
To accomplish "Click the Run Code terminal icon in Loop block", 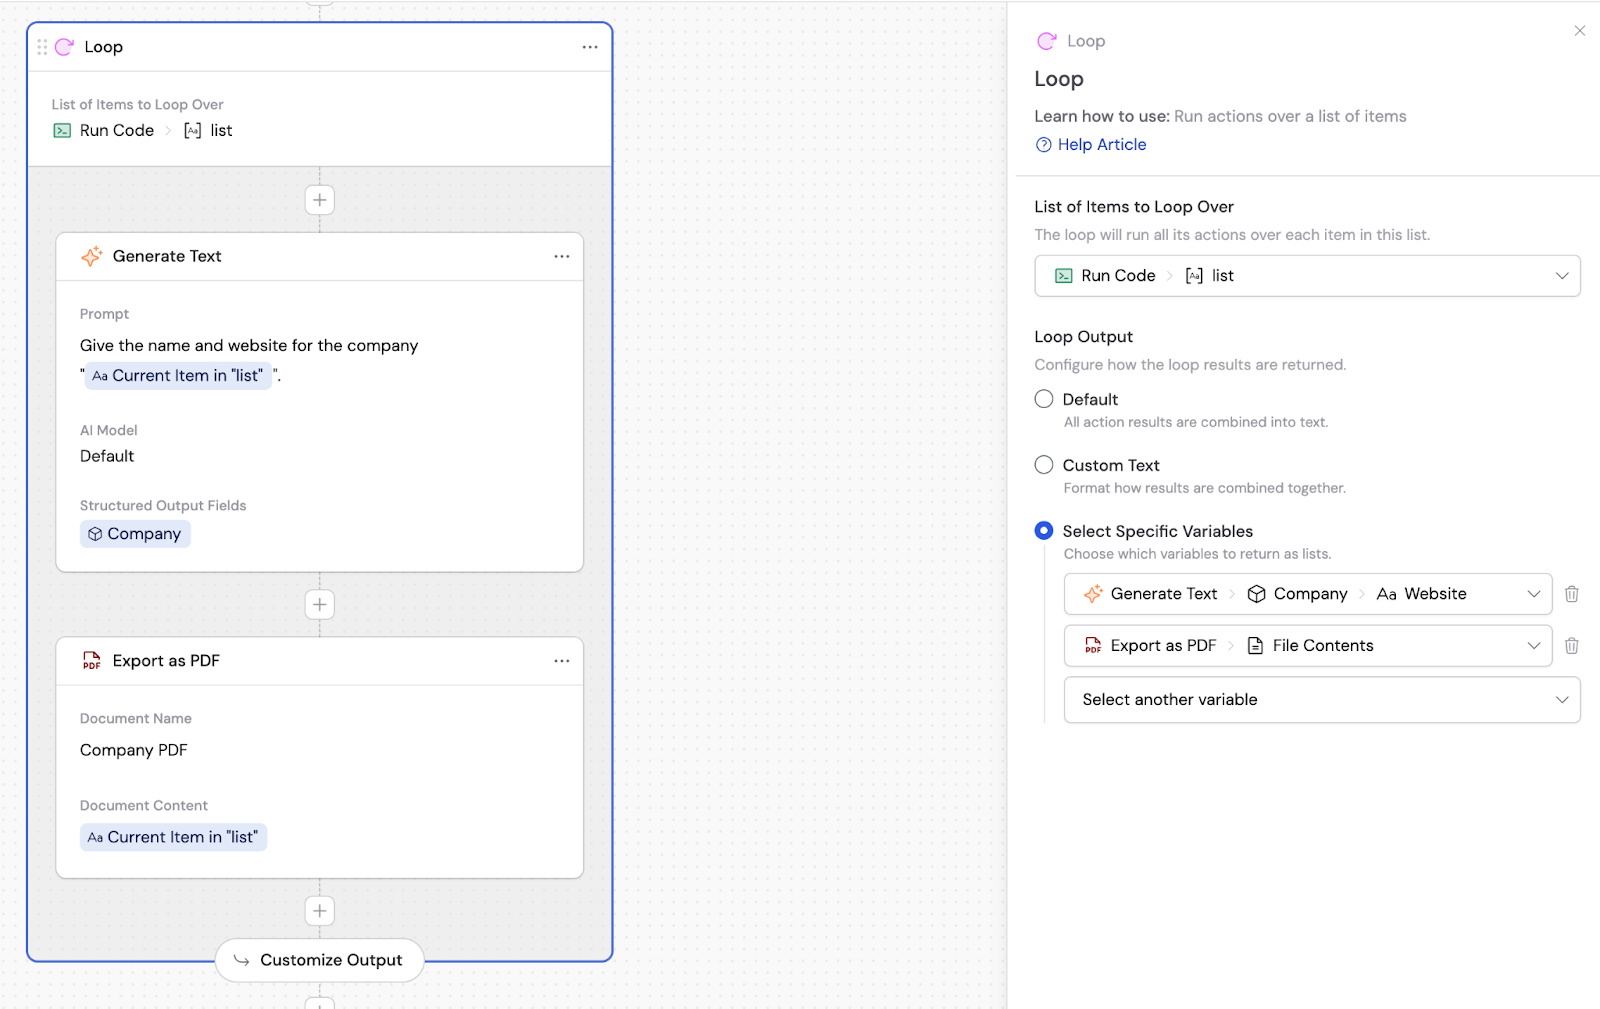I will (x=62, y=131).
